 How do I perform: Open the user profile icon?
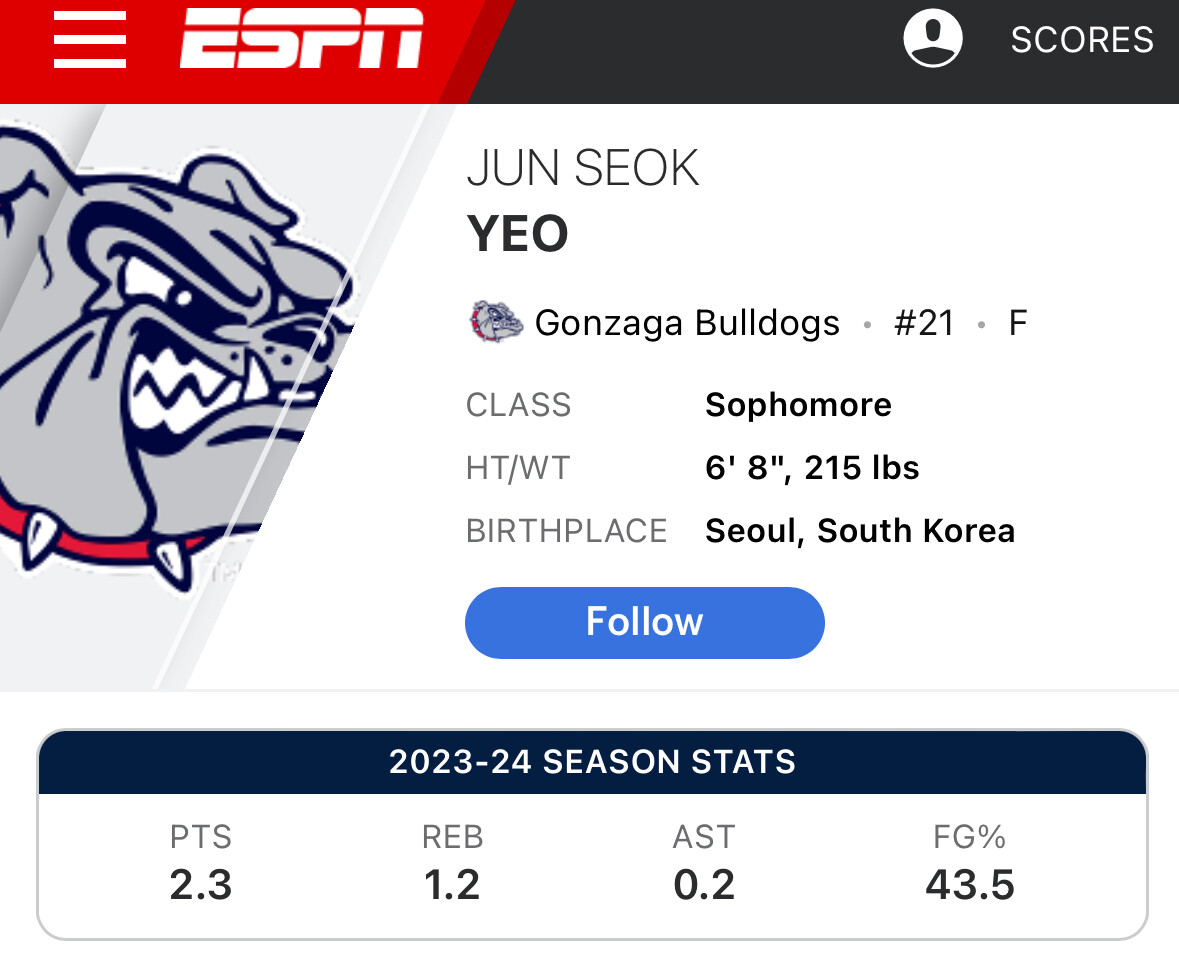(x=932, y=40)
